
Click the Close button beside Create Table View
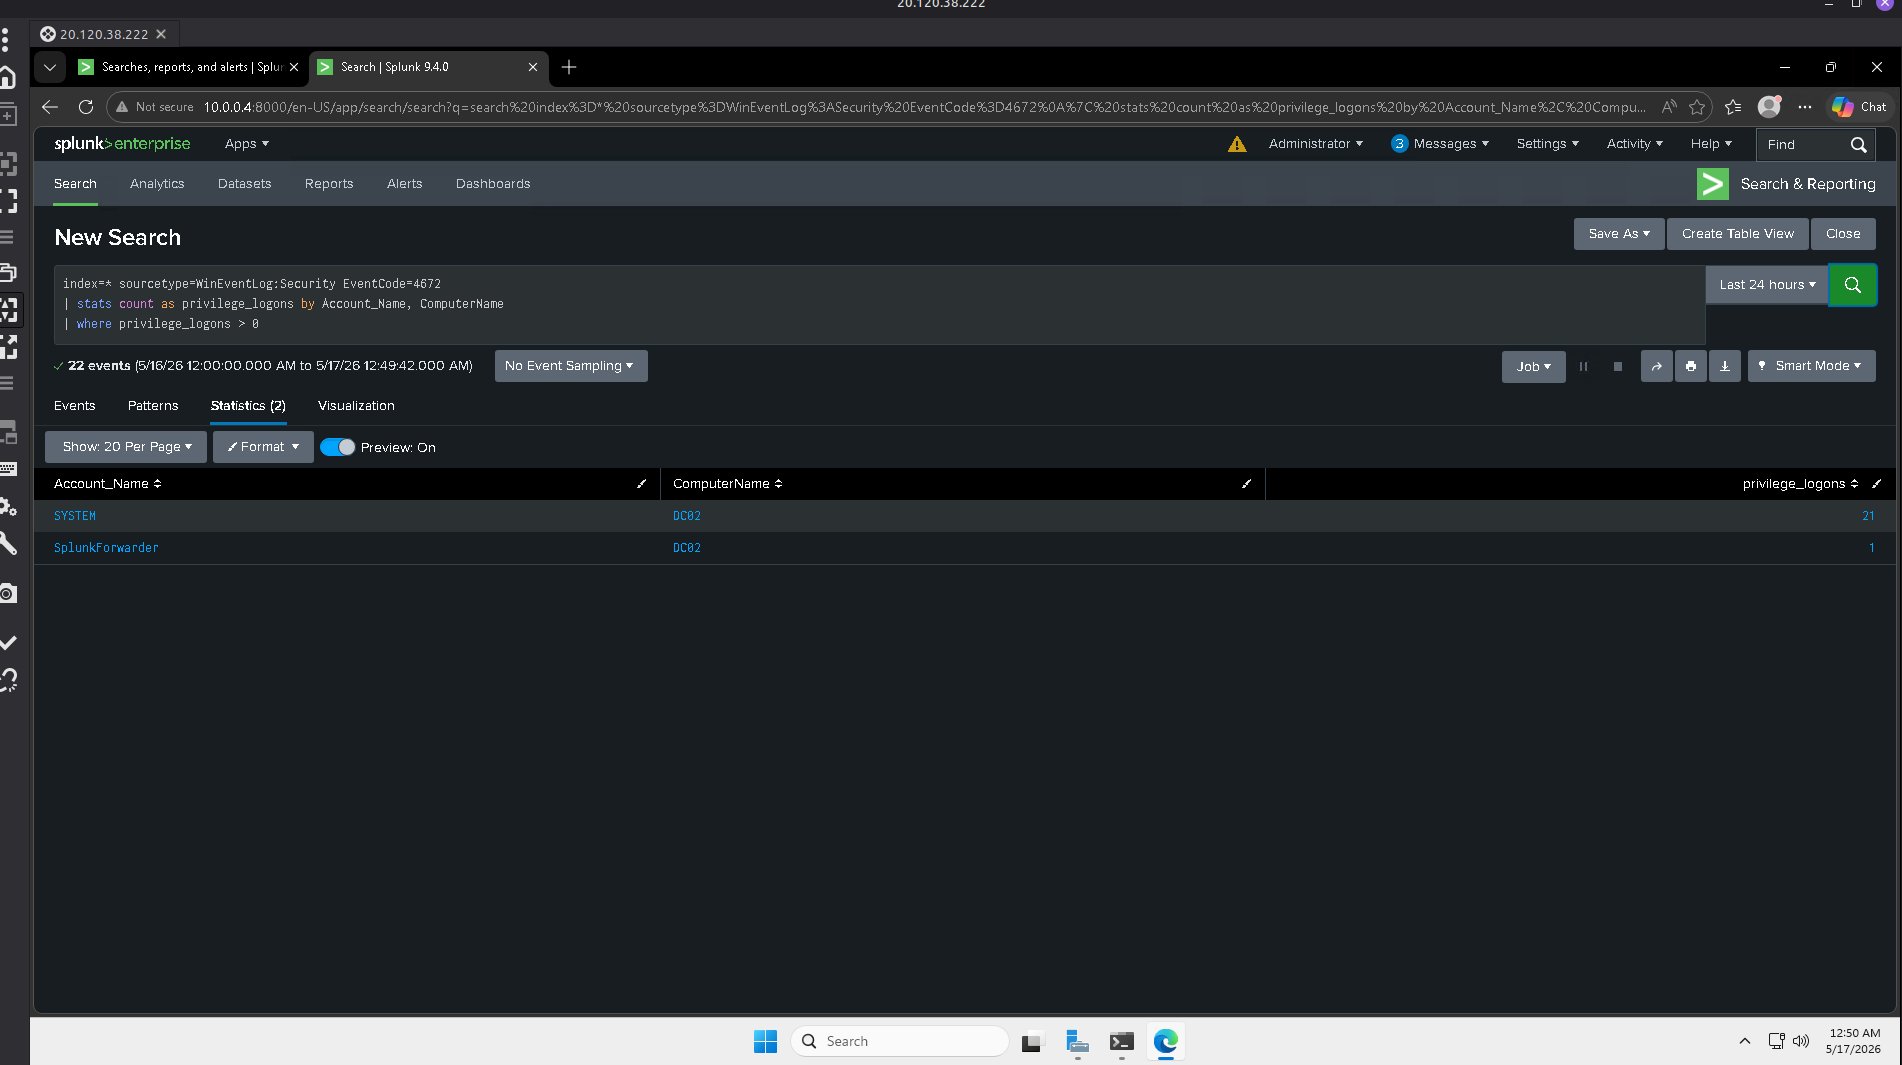(x=1843, y=234)
